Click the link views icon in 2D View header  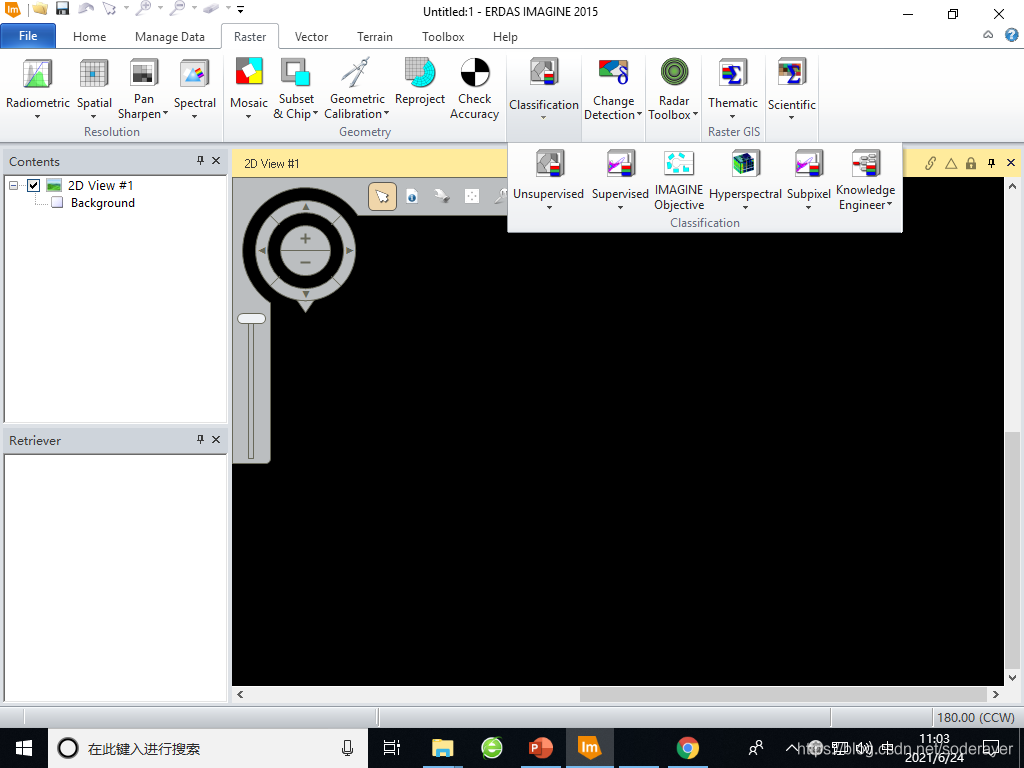tap(930, 163)
